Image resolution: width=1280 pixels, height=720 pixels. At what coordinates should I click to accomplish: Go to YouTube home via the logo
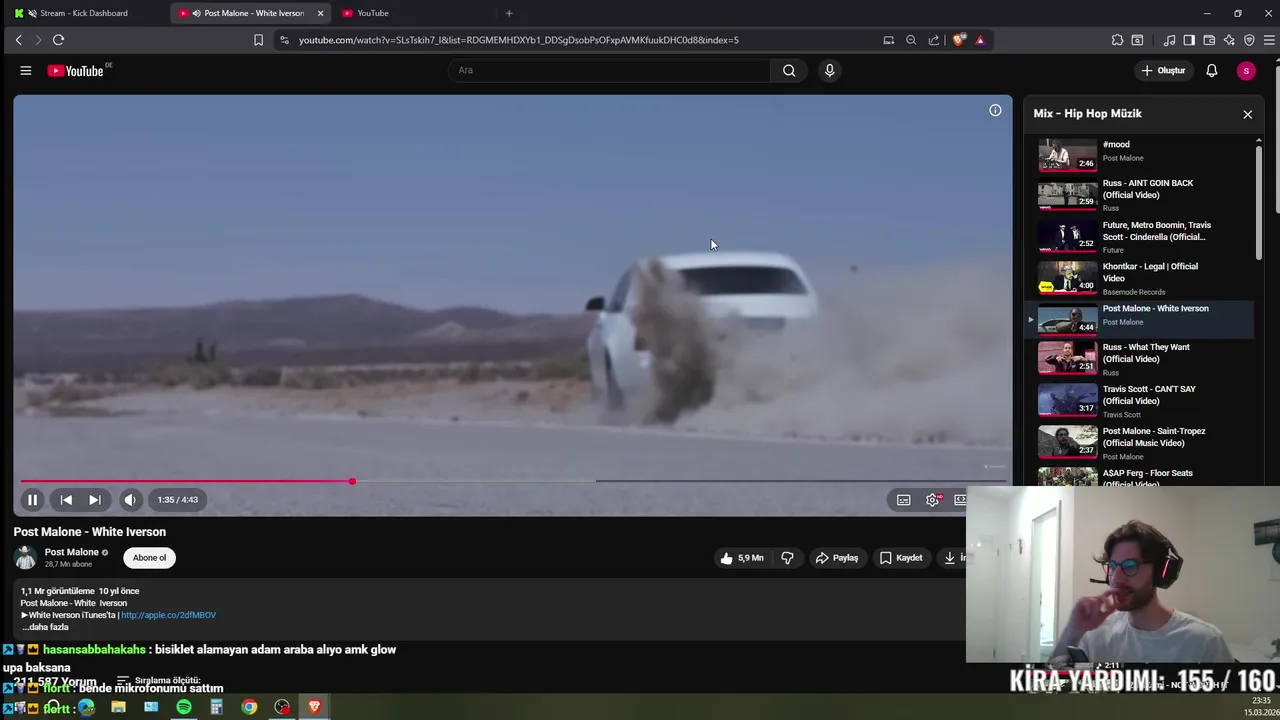pyautogui.click(x=76, y=71)
